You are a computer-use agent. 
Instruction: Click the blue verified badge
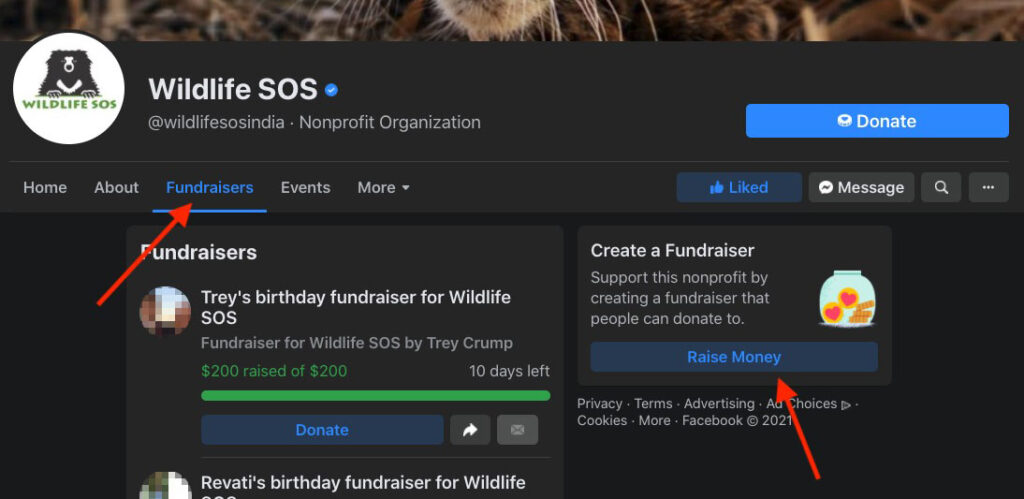tap(331, 90)
